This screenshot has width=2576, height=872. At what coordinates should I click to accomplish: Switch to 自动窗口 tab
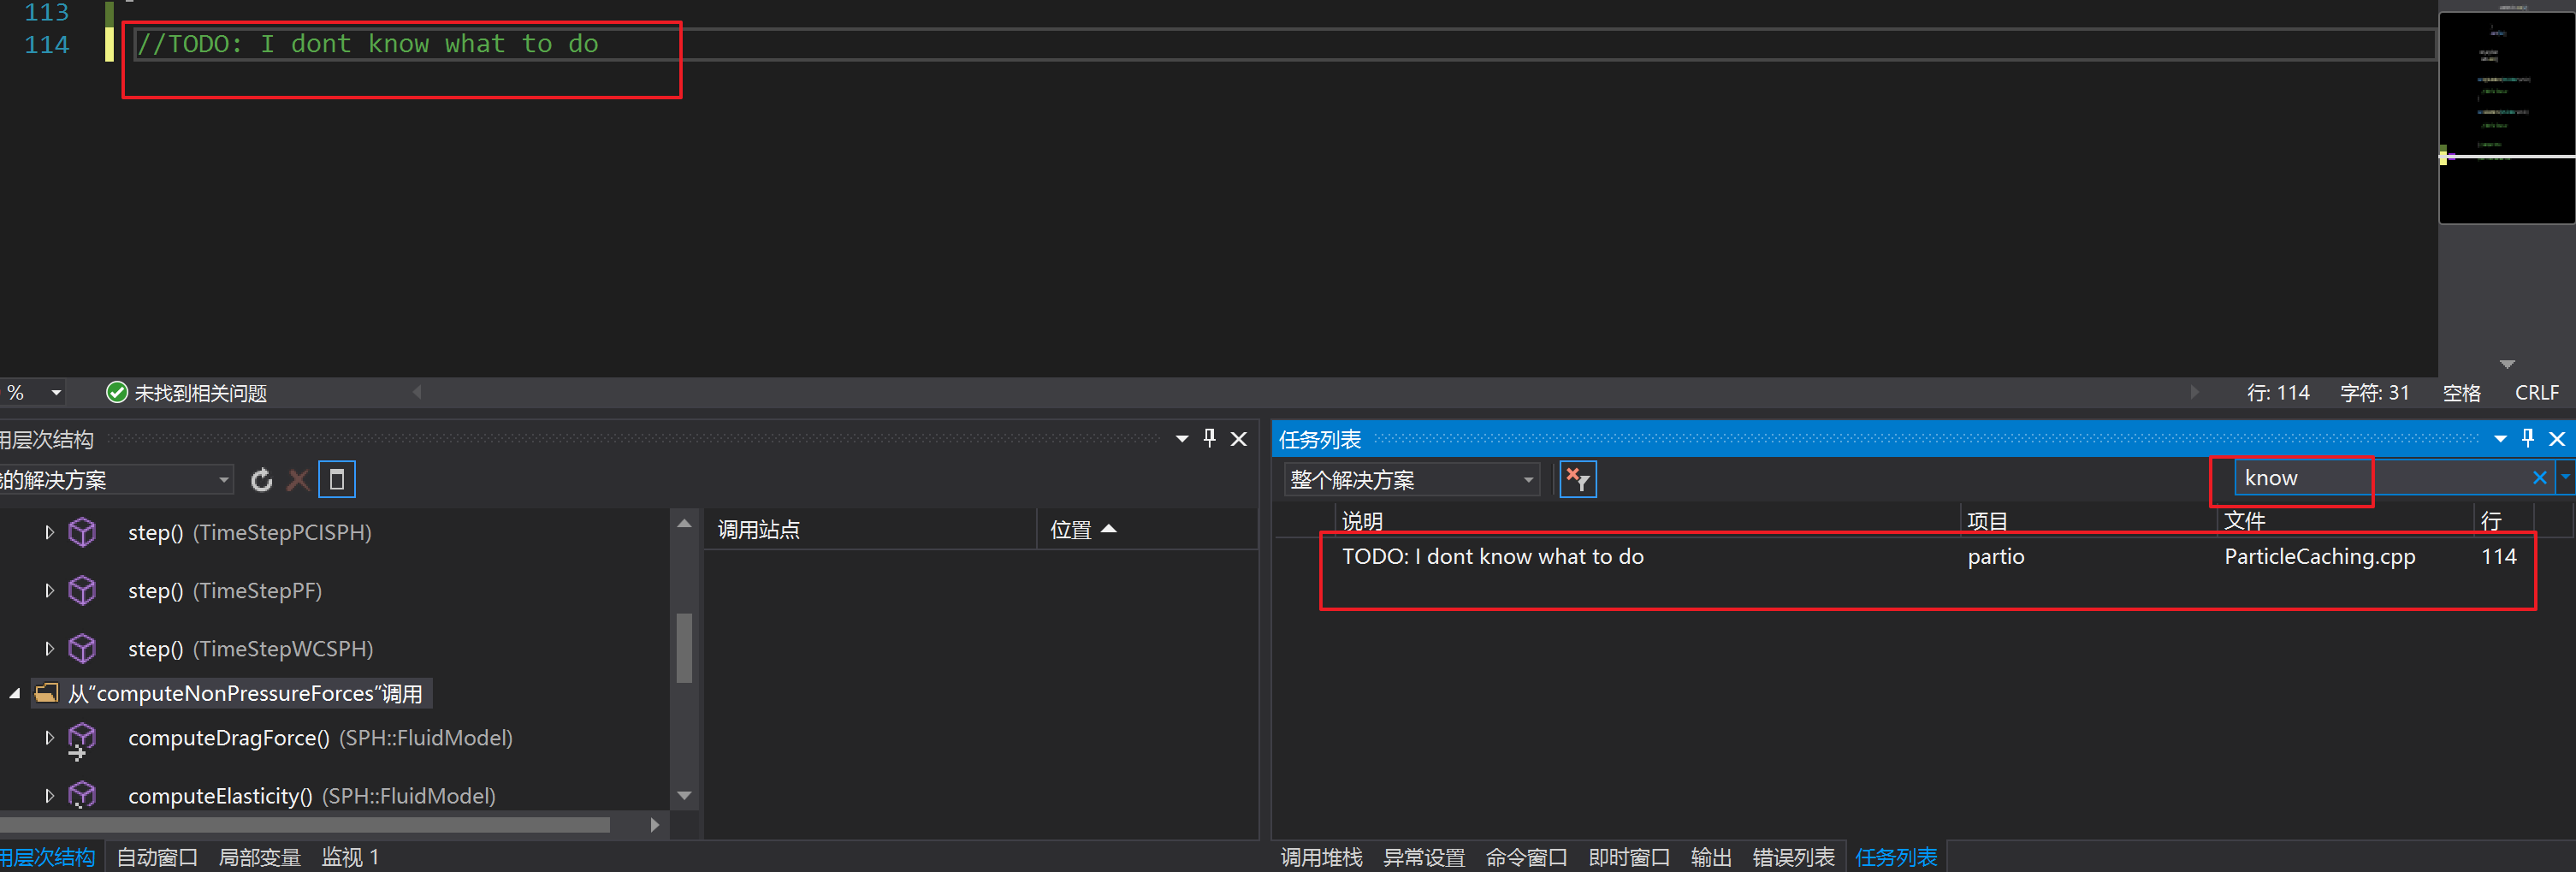(157, 857)
